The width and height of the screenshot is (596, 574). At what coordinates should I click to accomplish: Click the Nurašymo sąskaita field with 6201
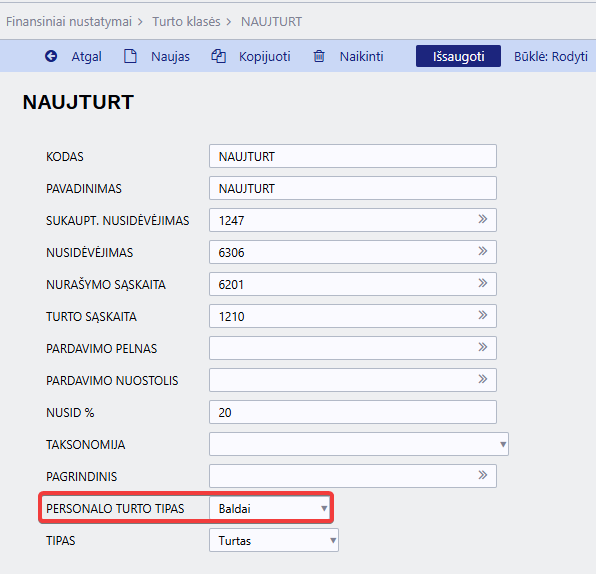(x=353, y=284)
